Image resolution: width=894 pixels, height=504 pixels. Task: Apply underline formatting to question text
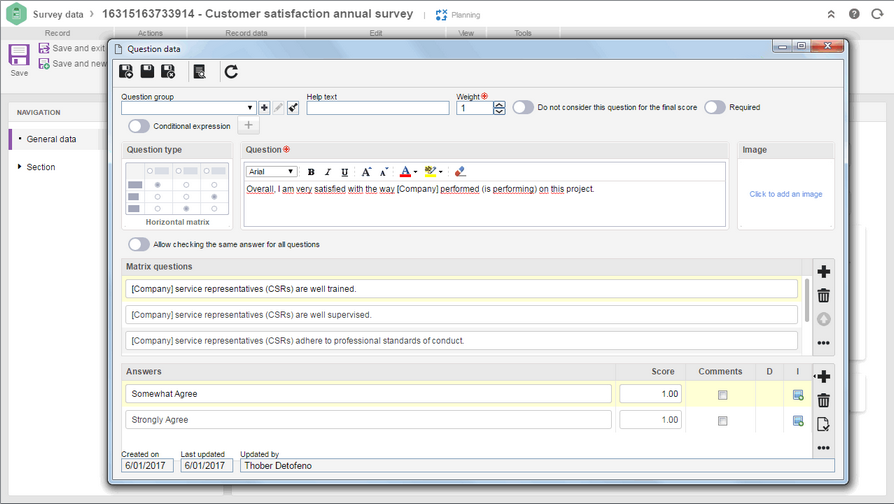click(x=344, y=172)
